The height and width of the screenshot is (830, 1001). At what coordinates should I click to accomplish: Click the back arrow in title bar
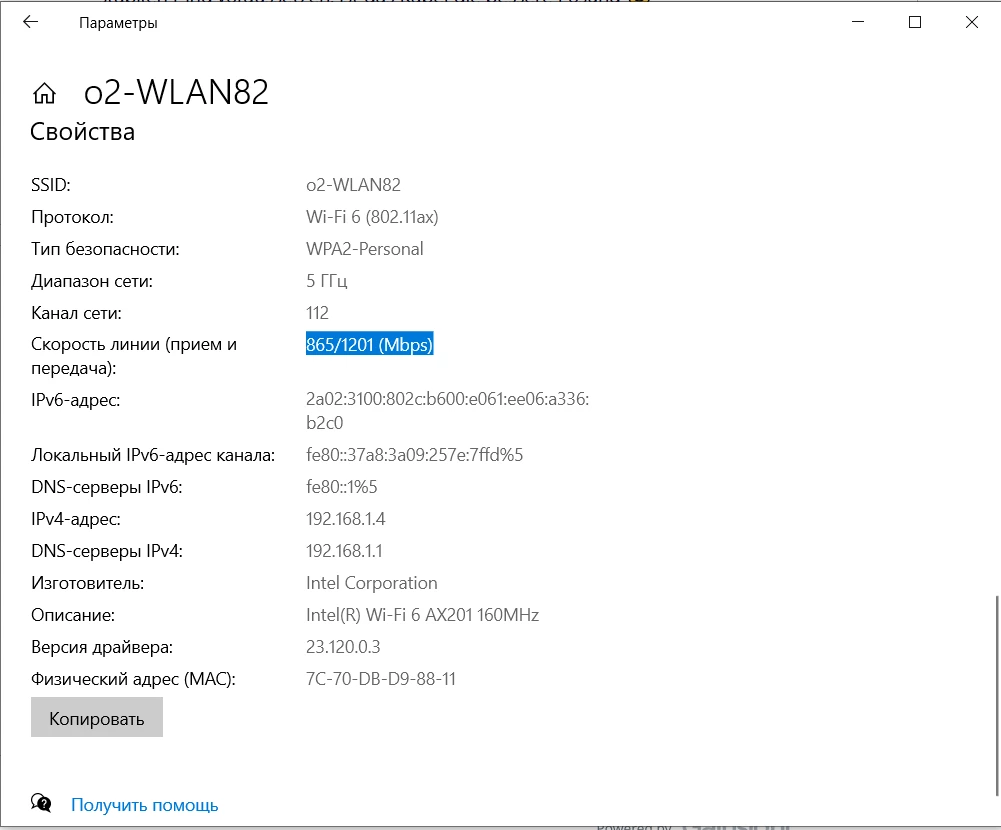pos(31,22)
